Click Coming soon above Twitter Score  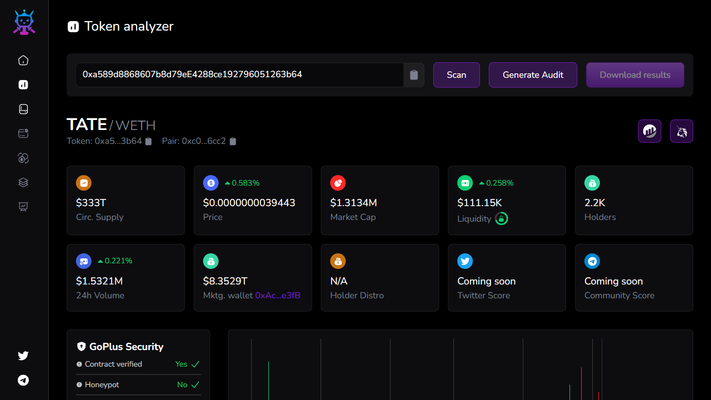click(486, 281)
